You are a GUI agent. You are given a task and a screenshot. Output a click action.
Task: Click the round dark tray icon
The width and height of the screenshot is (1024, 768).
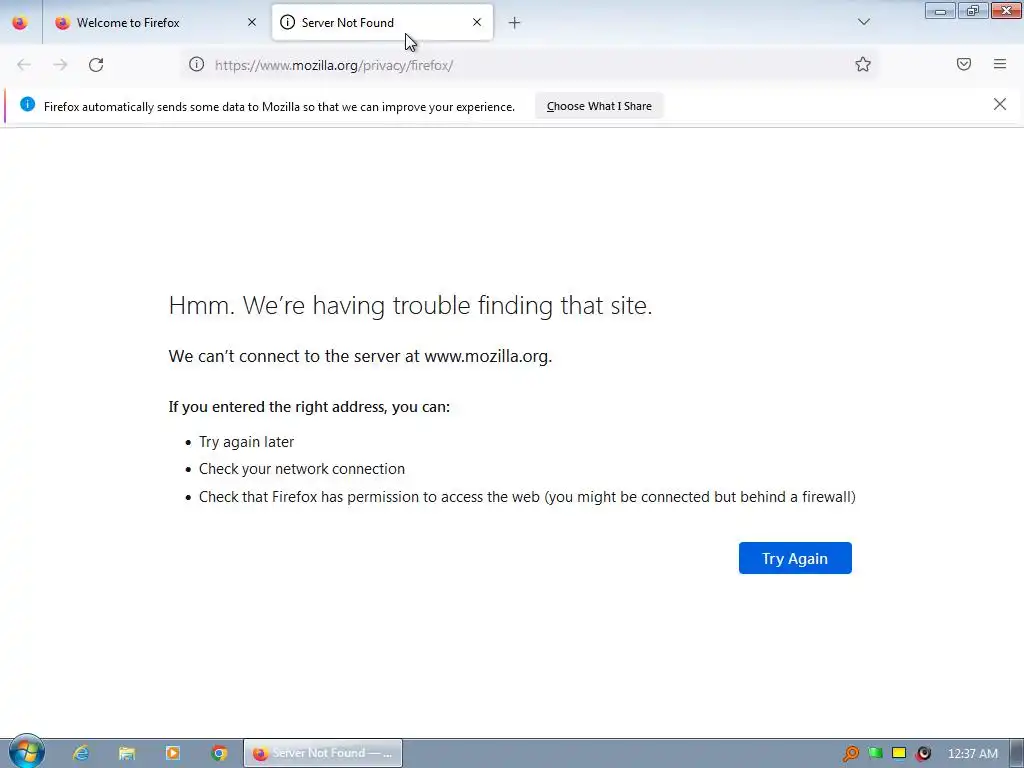(923, 754)
